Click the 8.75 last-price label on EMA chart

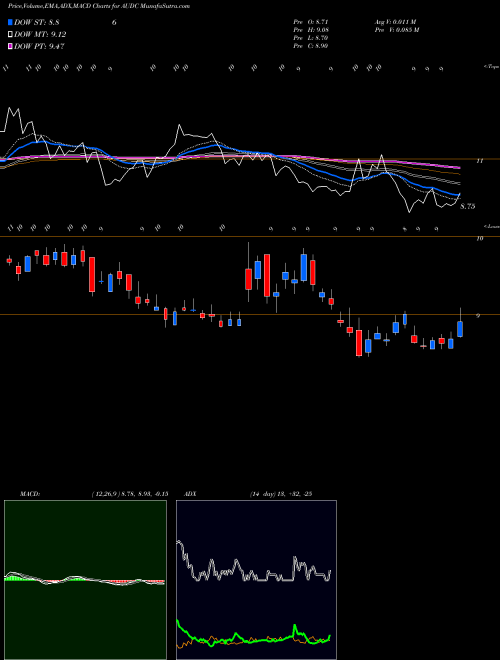point(467,207)
